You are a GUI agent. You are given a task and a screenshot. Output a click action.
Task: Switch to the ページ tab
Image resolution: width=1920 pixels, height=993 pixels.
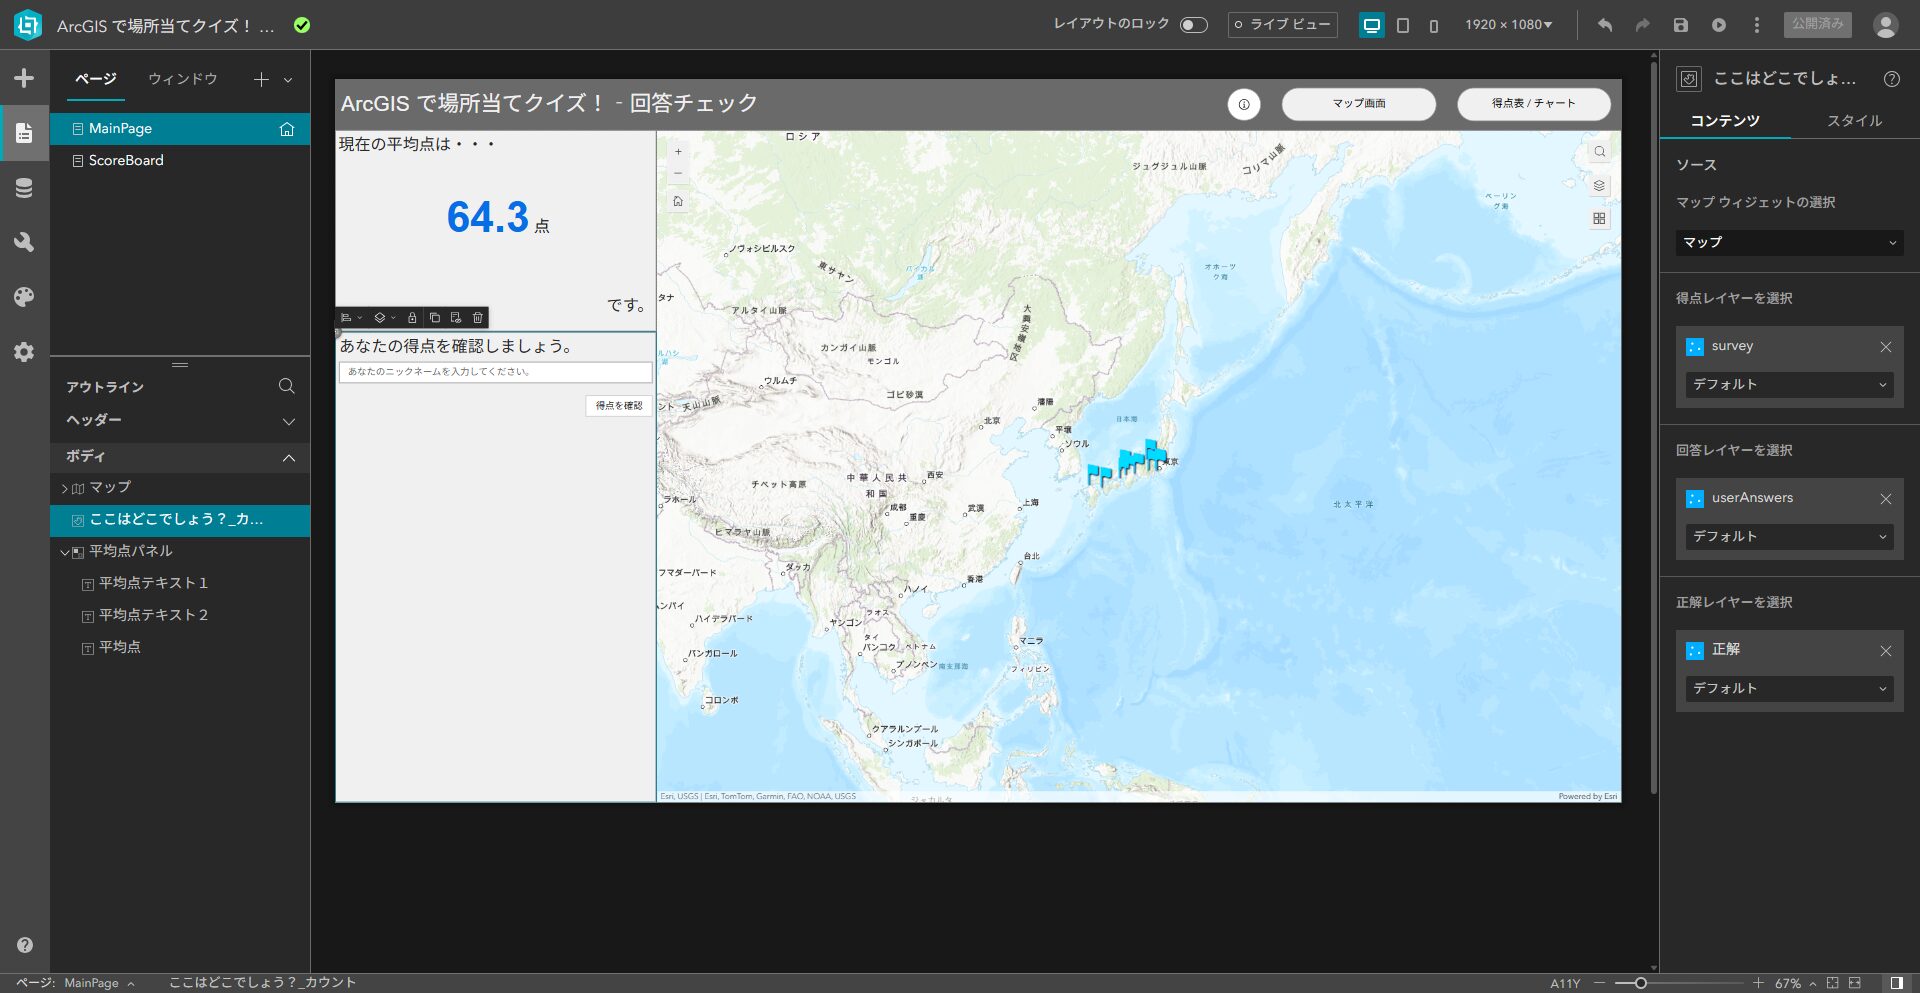click(x=96, y=79)
